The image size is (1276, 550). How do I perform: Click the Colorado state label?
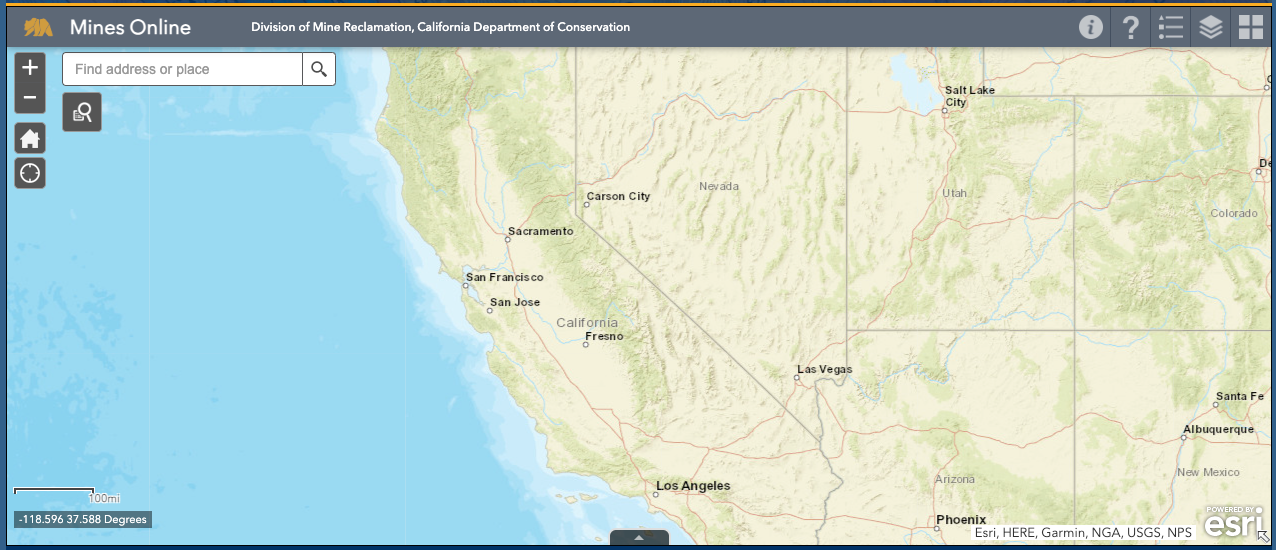(1234, 213)
